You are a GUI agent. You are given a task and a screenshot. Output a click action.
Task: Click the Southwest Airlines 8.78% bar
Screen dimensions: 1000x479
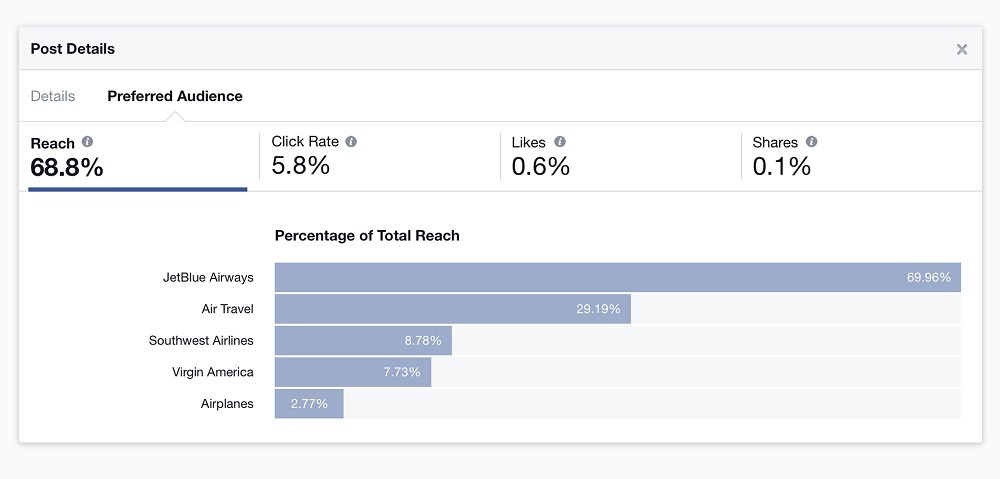click(x=363, y=340)
